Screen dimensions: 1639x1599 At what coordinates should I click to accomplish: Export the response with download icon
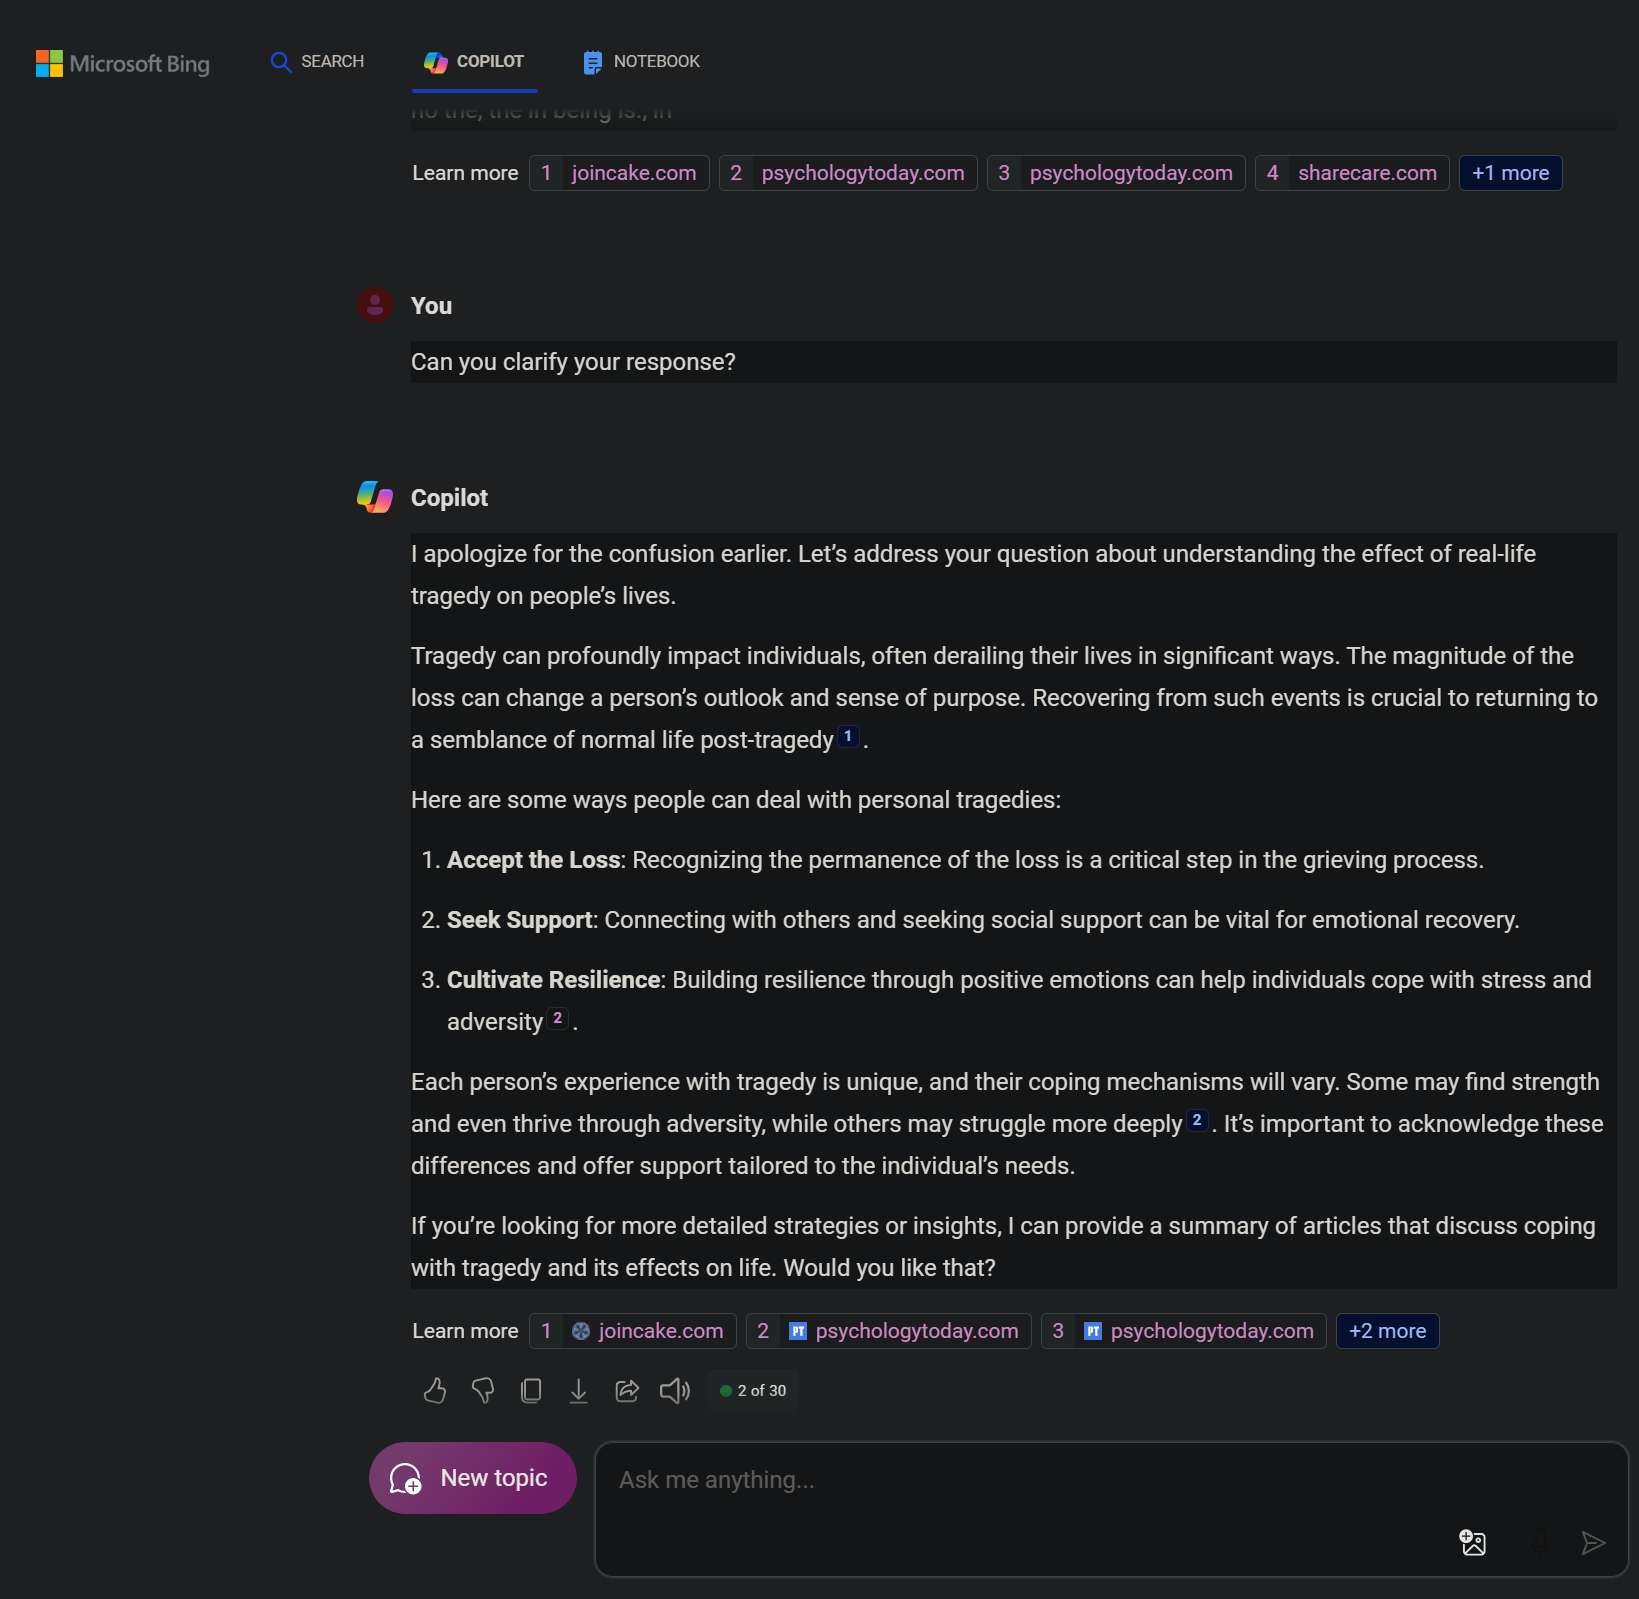(579, 1390)
